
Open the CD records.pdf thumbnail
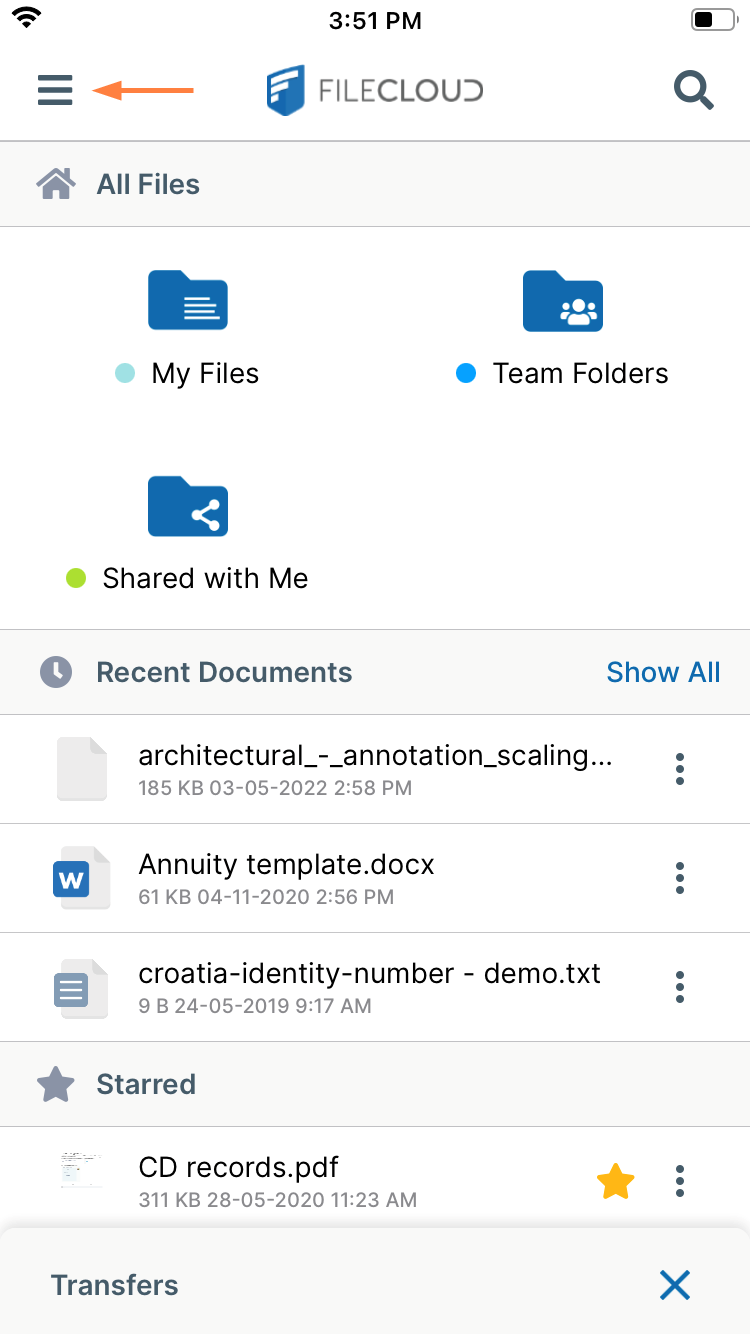81,1170
